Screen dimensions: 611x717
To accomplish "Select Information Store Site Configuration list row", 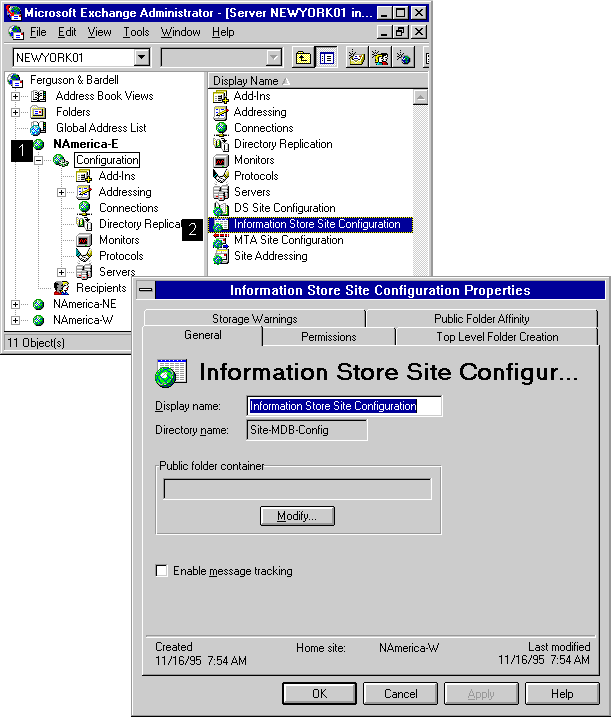I will point(311,225).
